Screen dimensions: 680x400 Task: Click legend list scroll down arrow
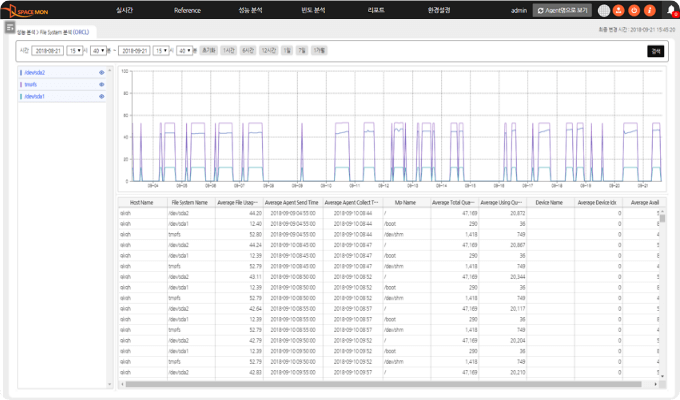109,384
